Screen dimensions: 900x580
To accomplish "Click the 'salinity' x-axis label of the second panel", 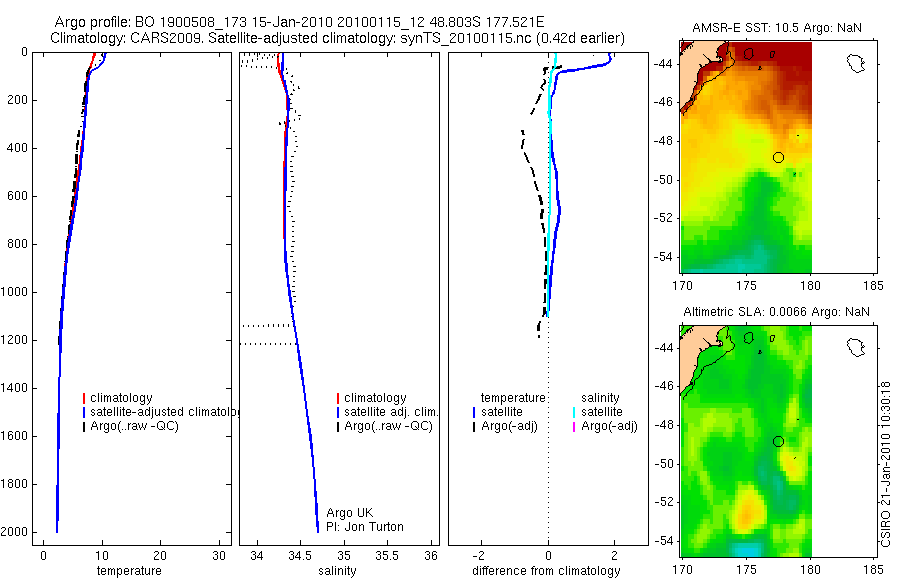I will tap(337, 571).
